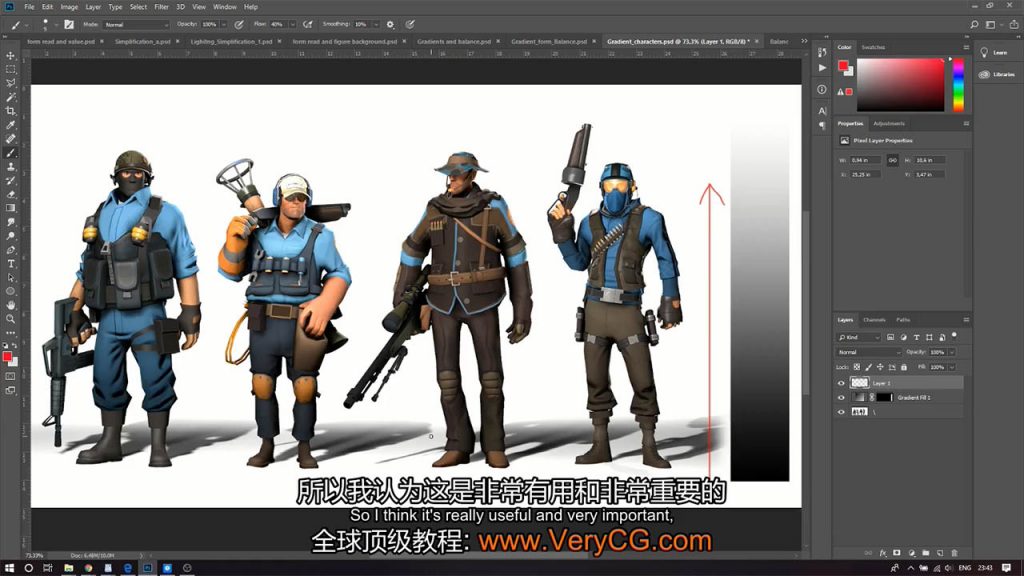Add a layer style with the fx icon

pyautogui.click(x=882, y=552)
